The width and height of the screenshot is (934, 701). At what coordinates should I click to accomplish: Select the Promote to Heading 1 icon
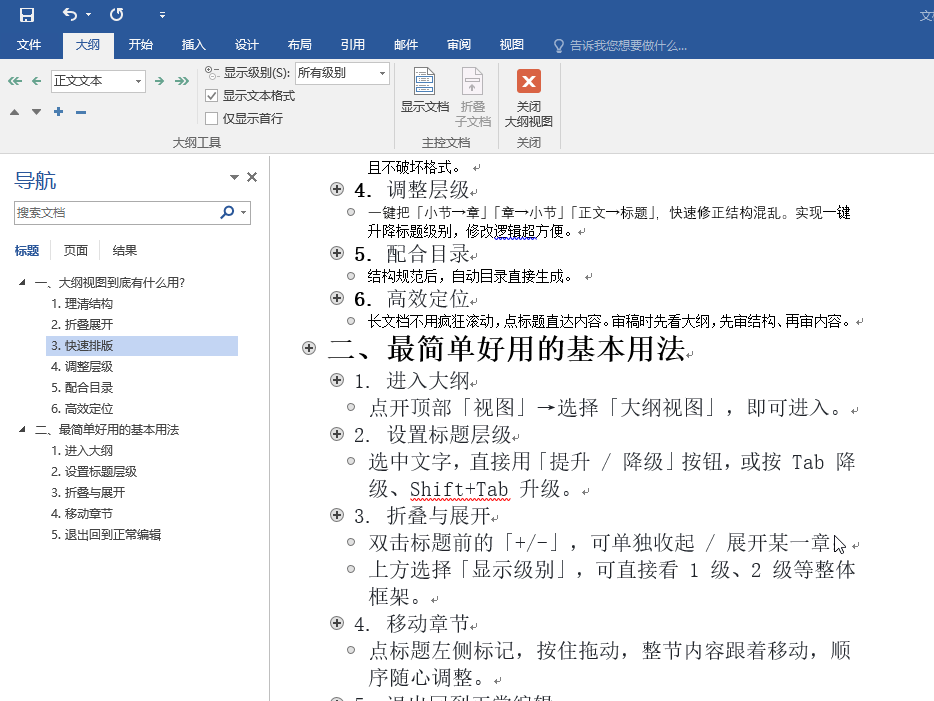tap(14, 81)
